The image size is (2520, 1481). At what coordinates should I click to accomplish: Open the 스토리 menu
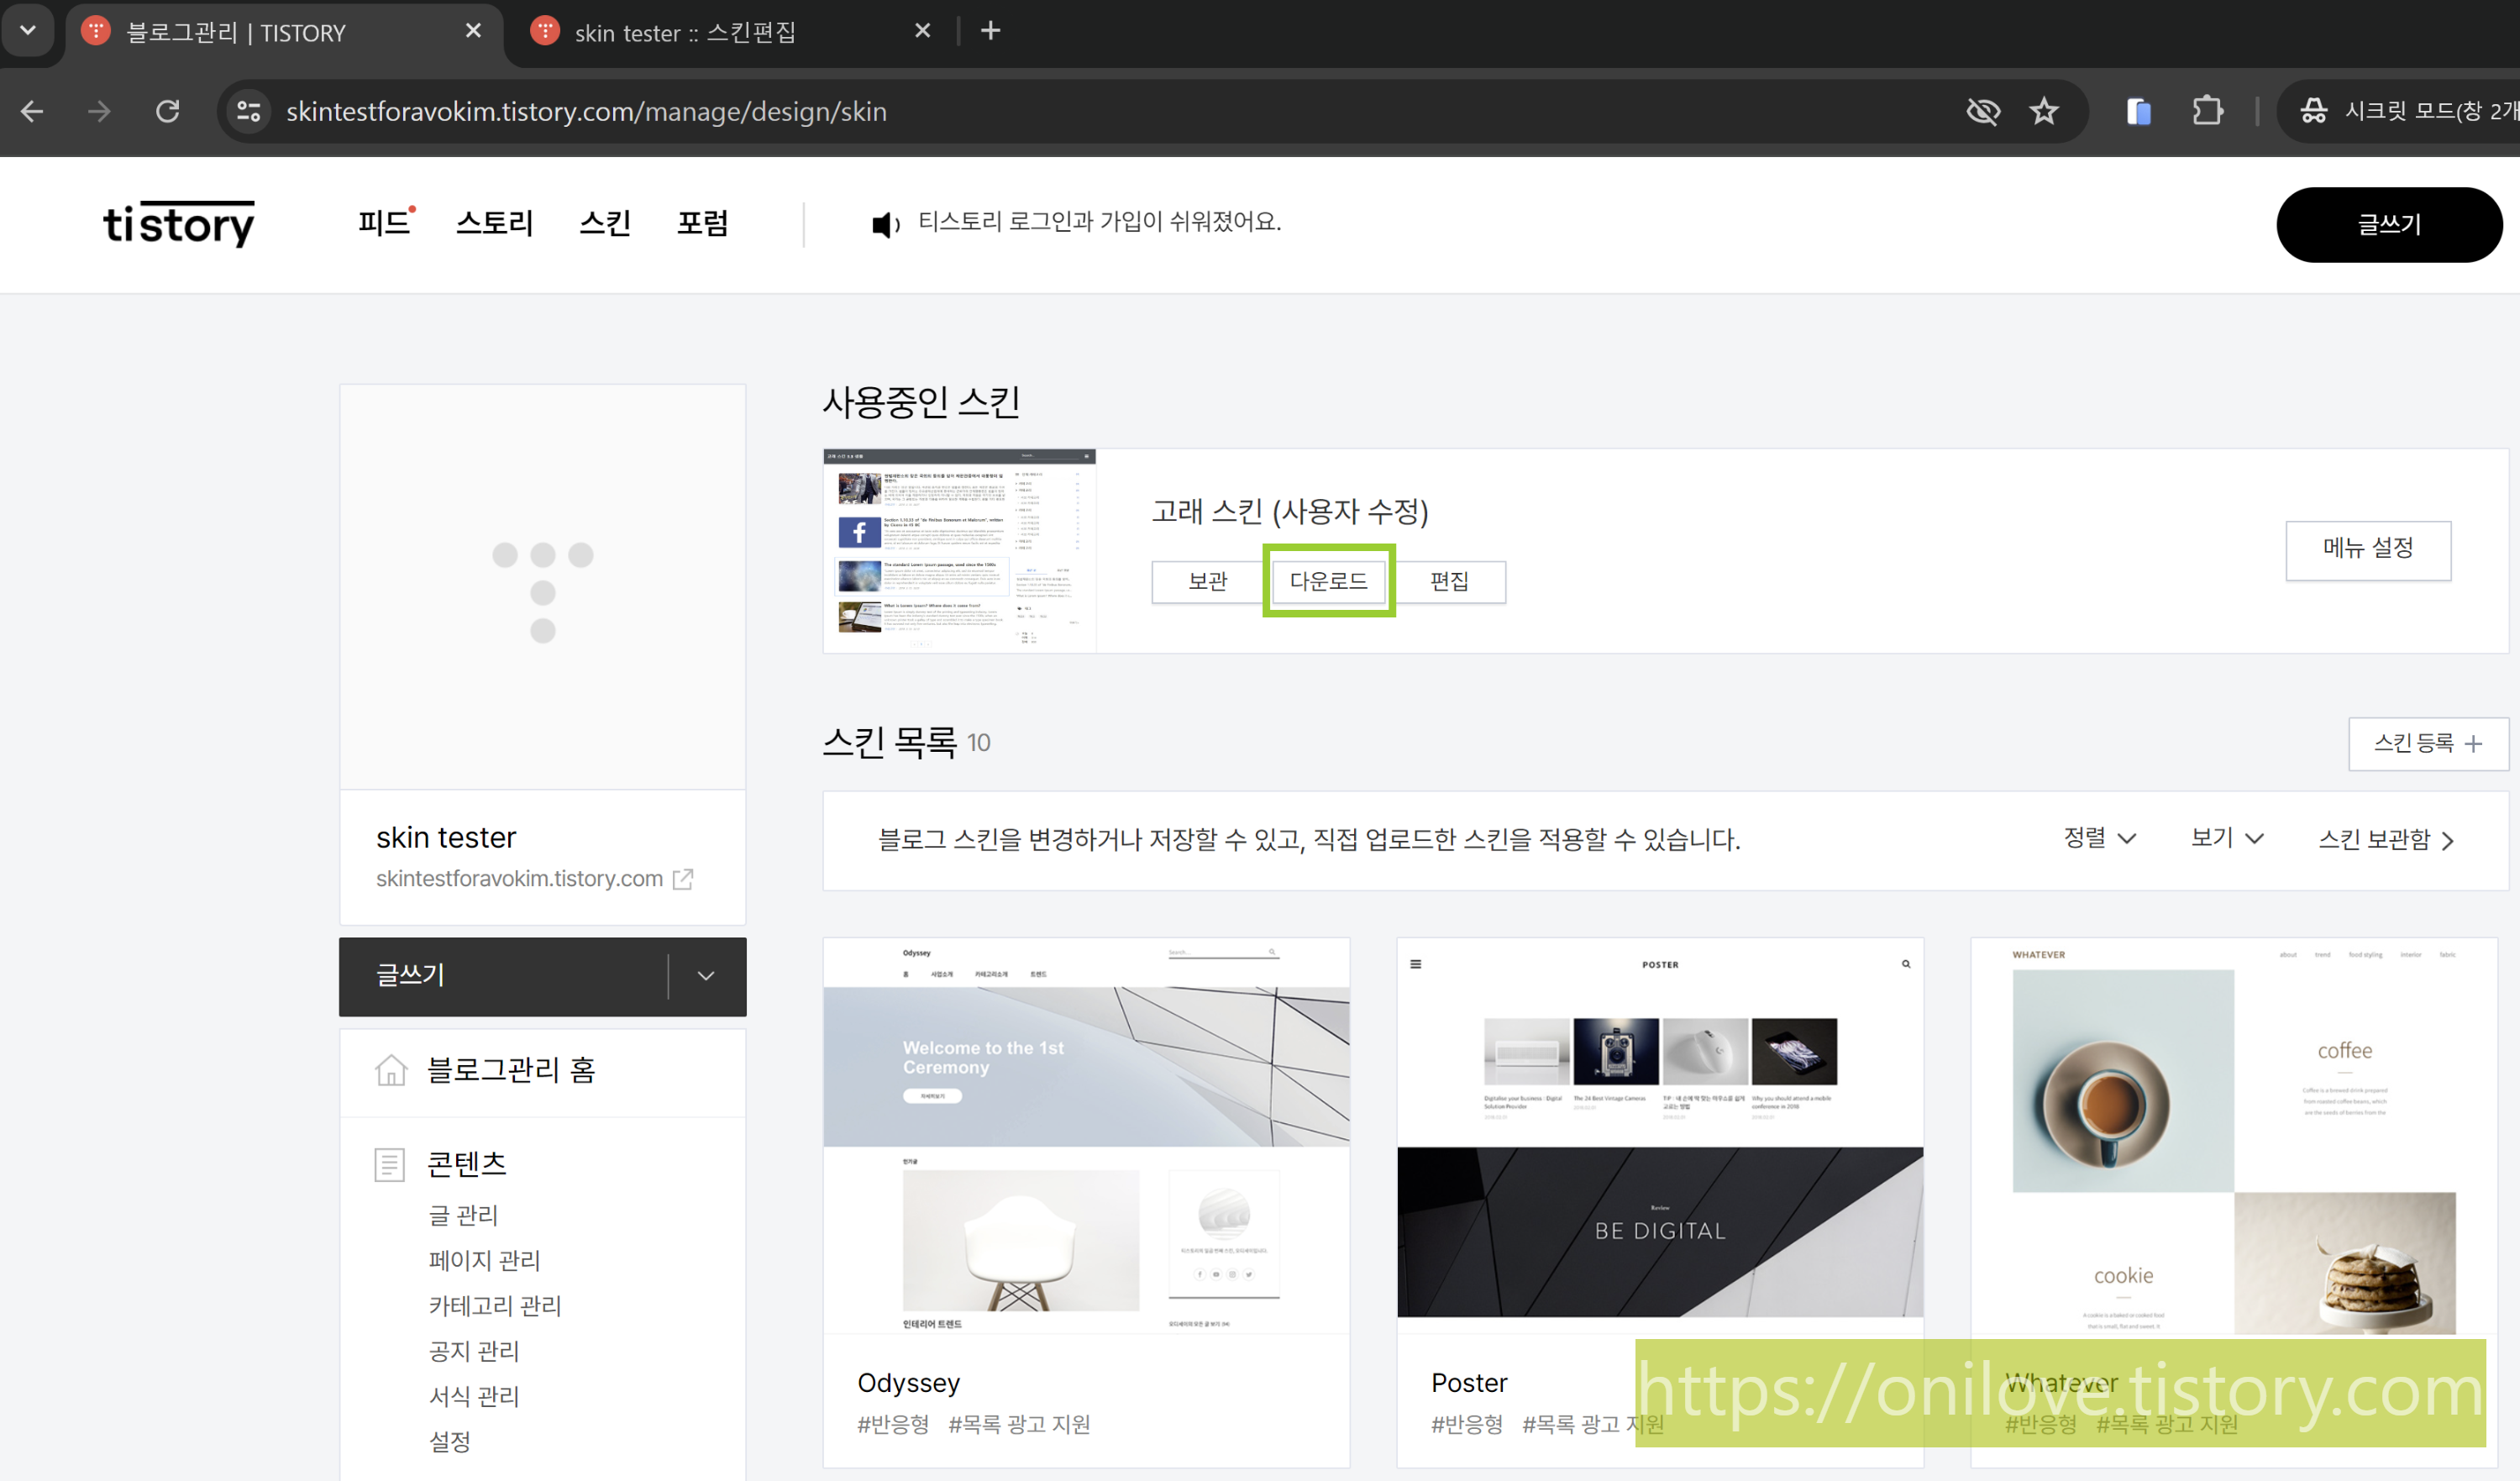[495, 222]
